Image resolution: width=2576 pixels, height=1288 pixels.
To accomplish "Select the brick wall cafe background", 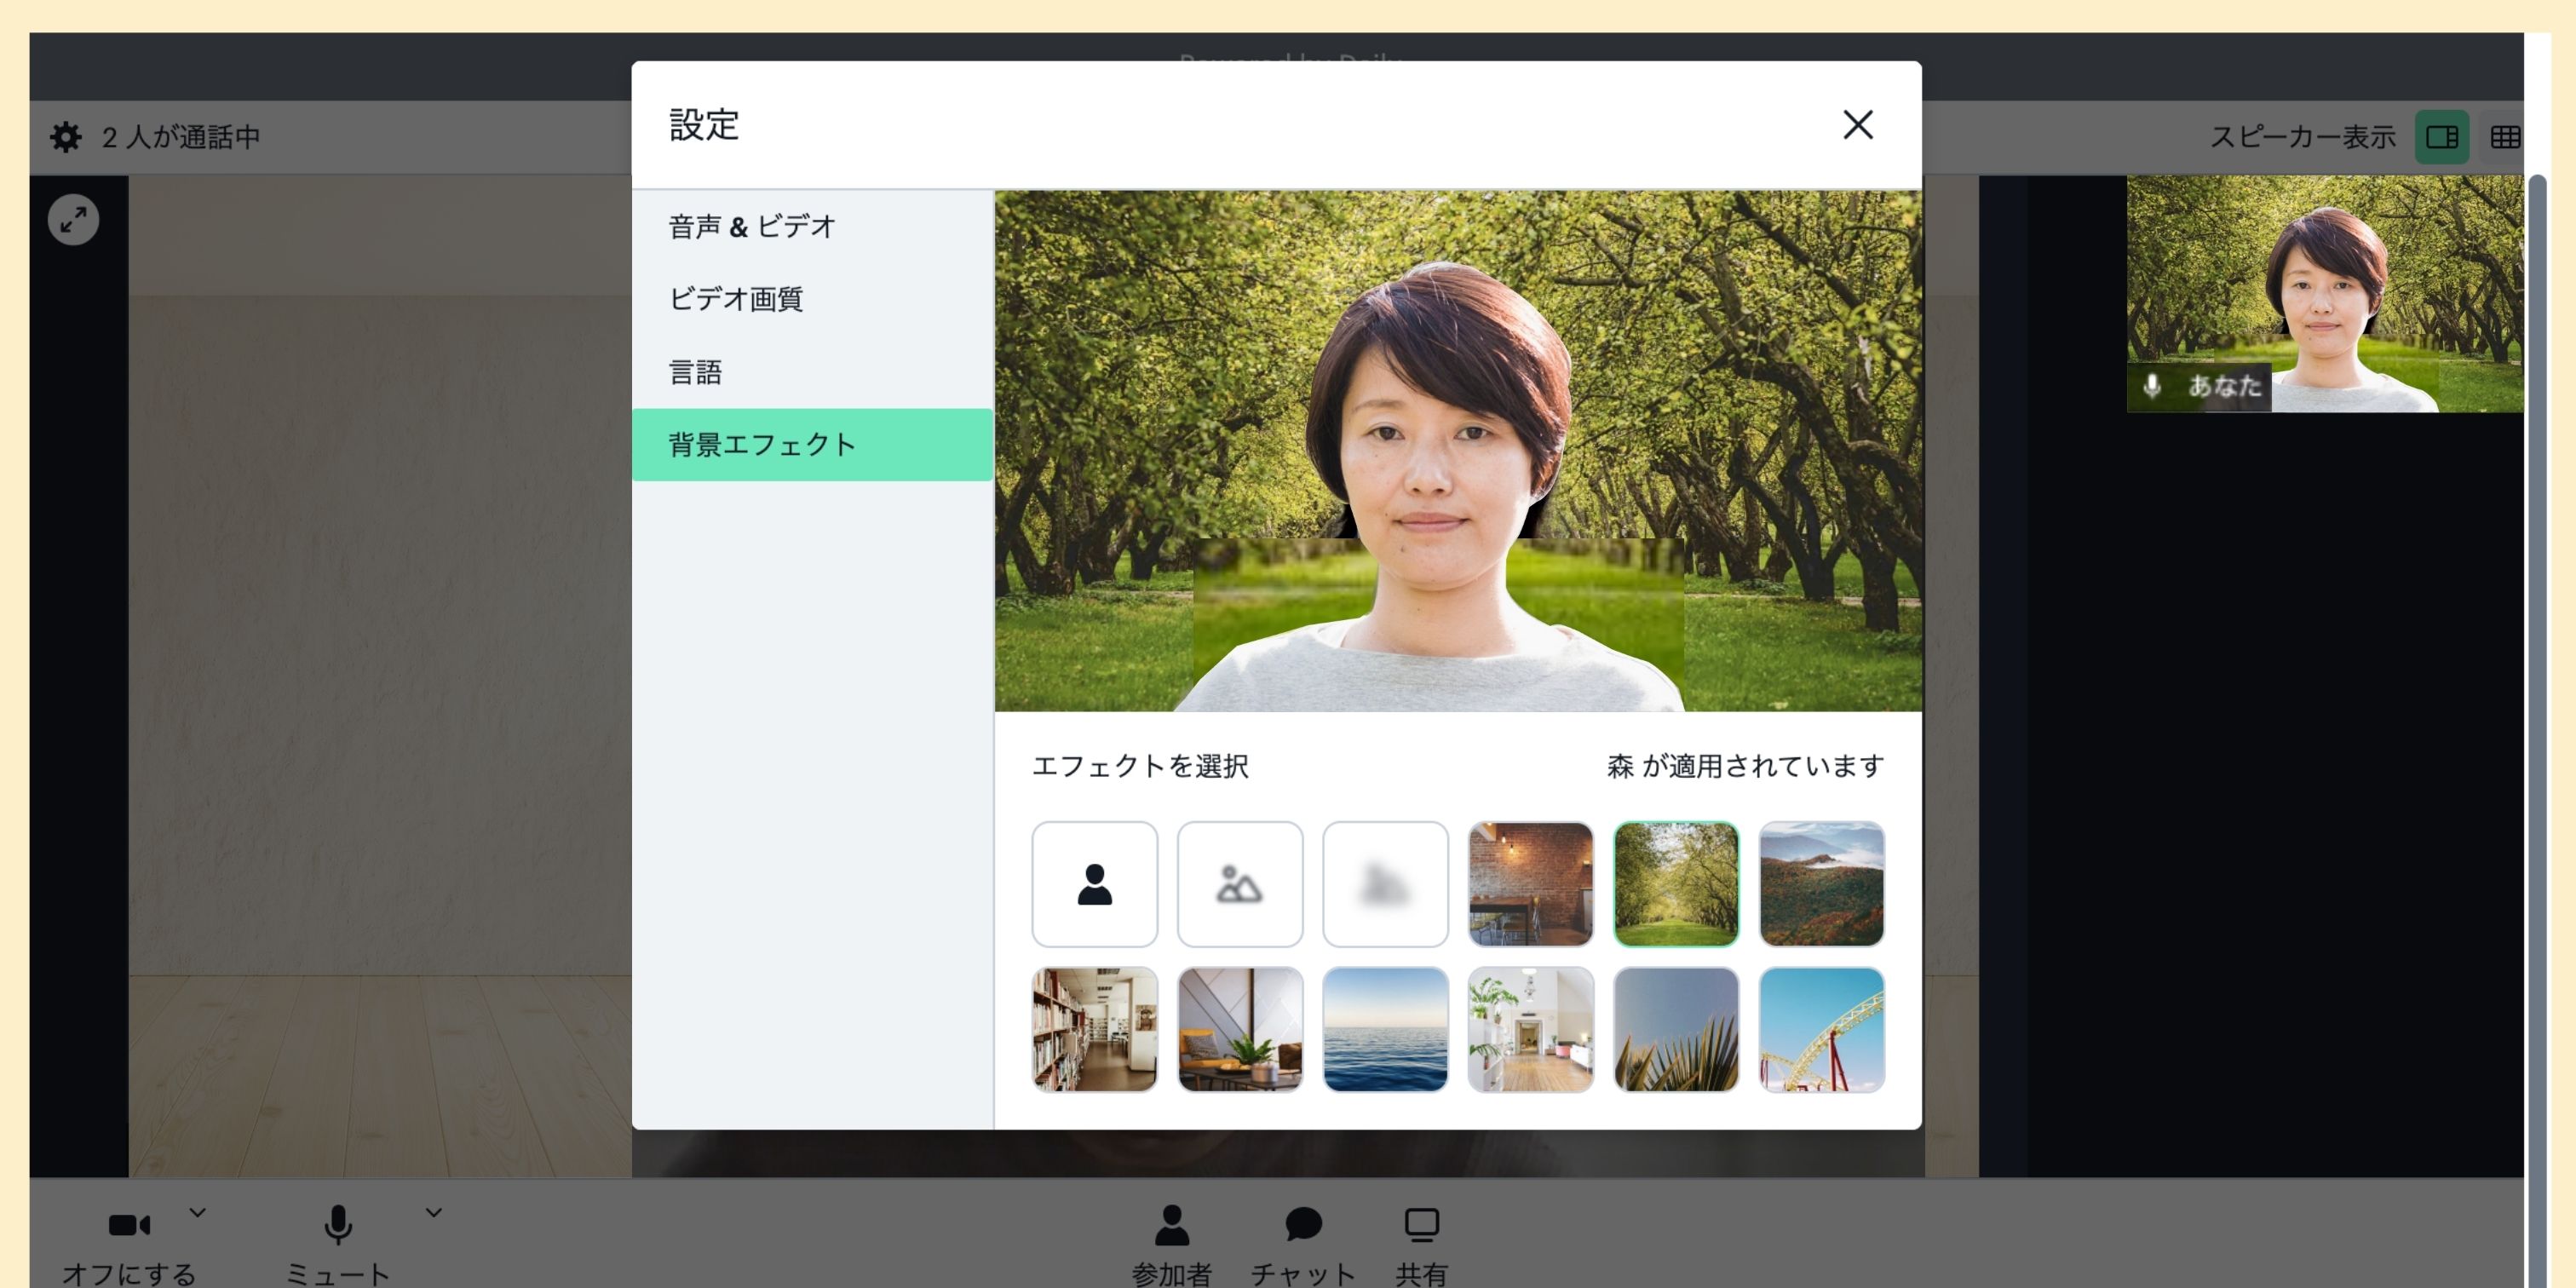I will click(x=1530, y=884).
